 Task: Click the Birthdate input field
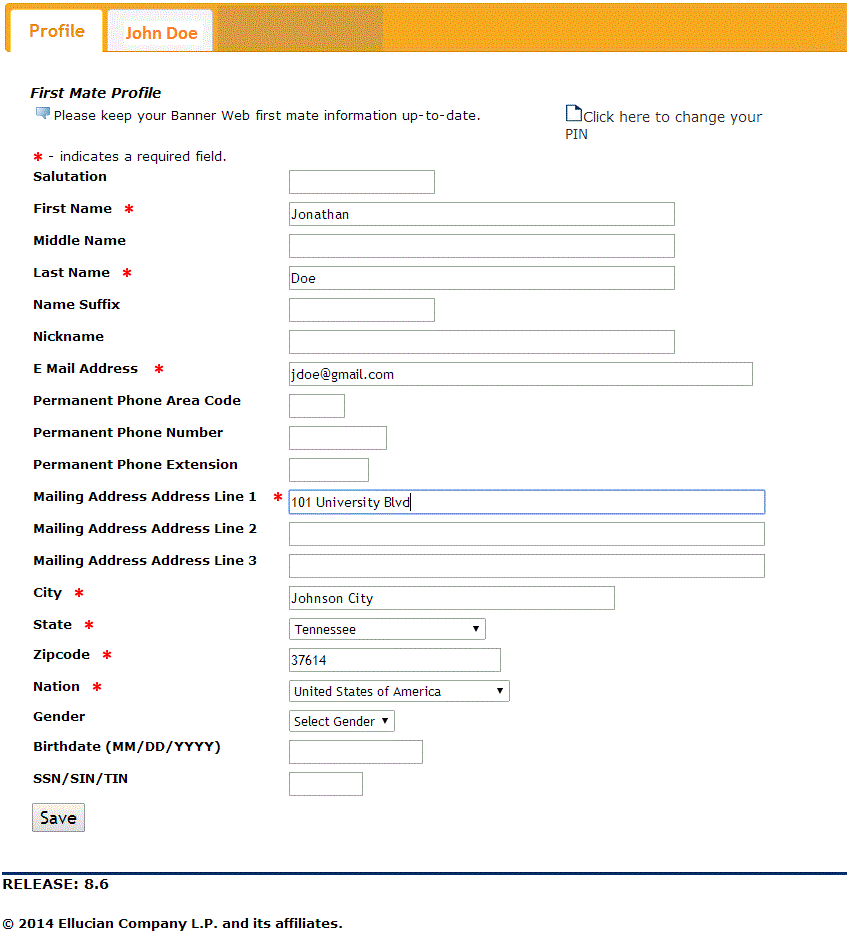tap(355, 752)
